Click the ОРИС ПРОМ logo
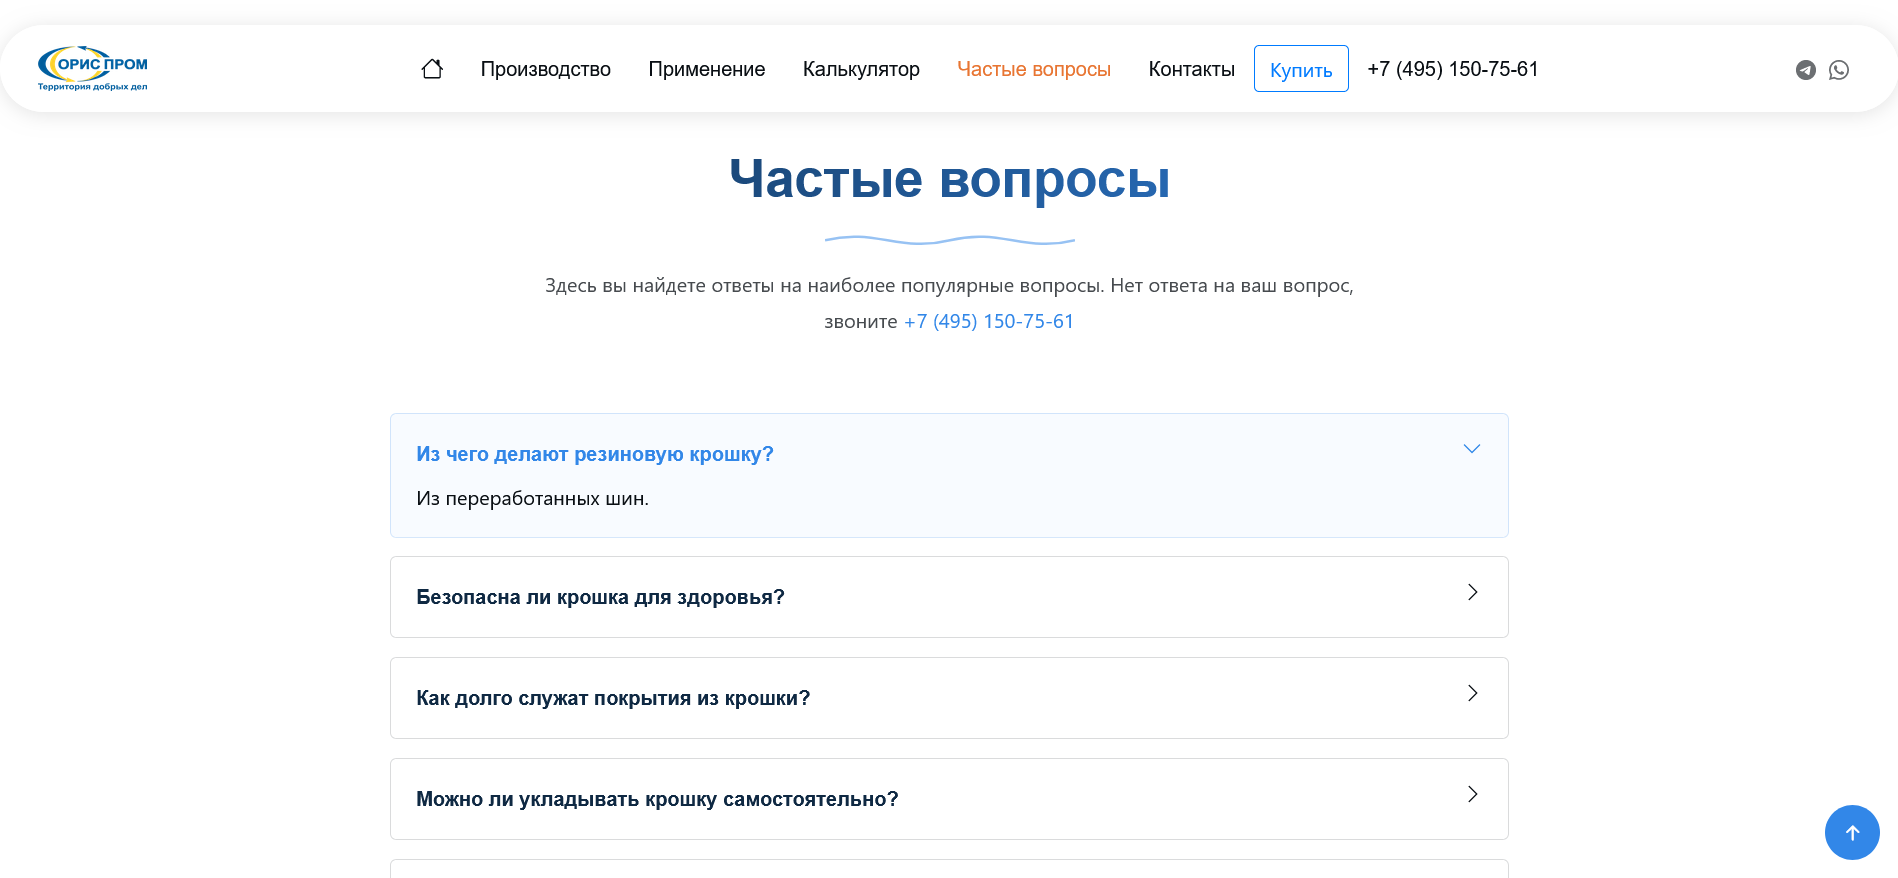 coord(93,68)
